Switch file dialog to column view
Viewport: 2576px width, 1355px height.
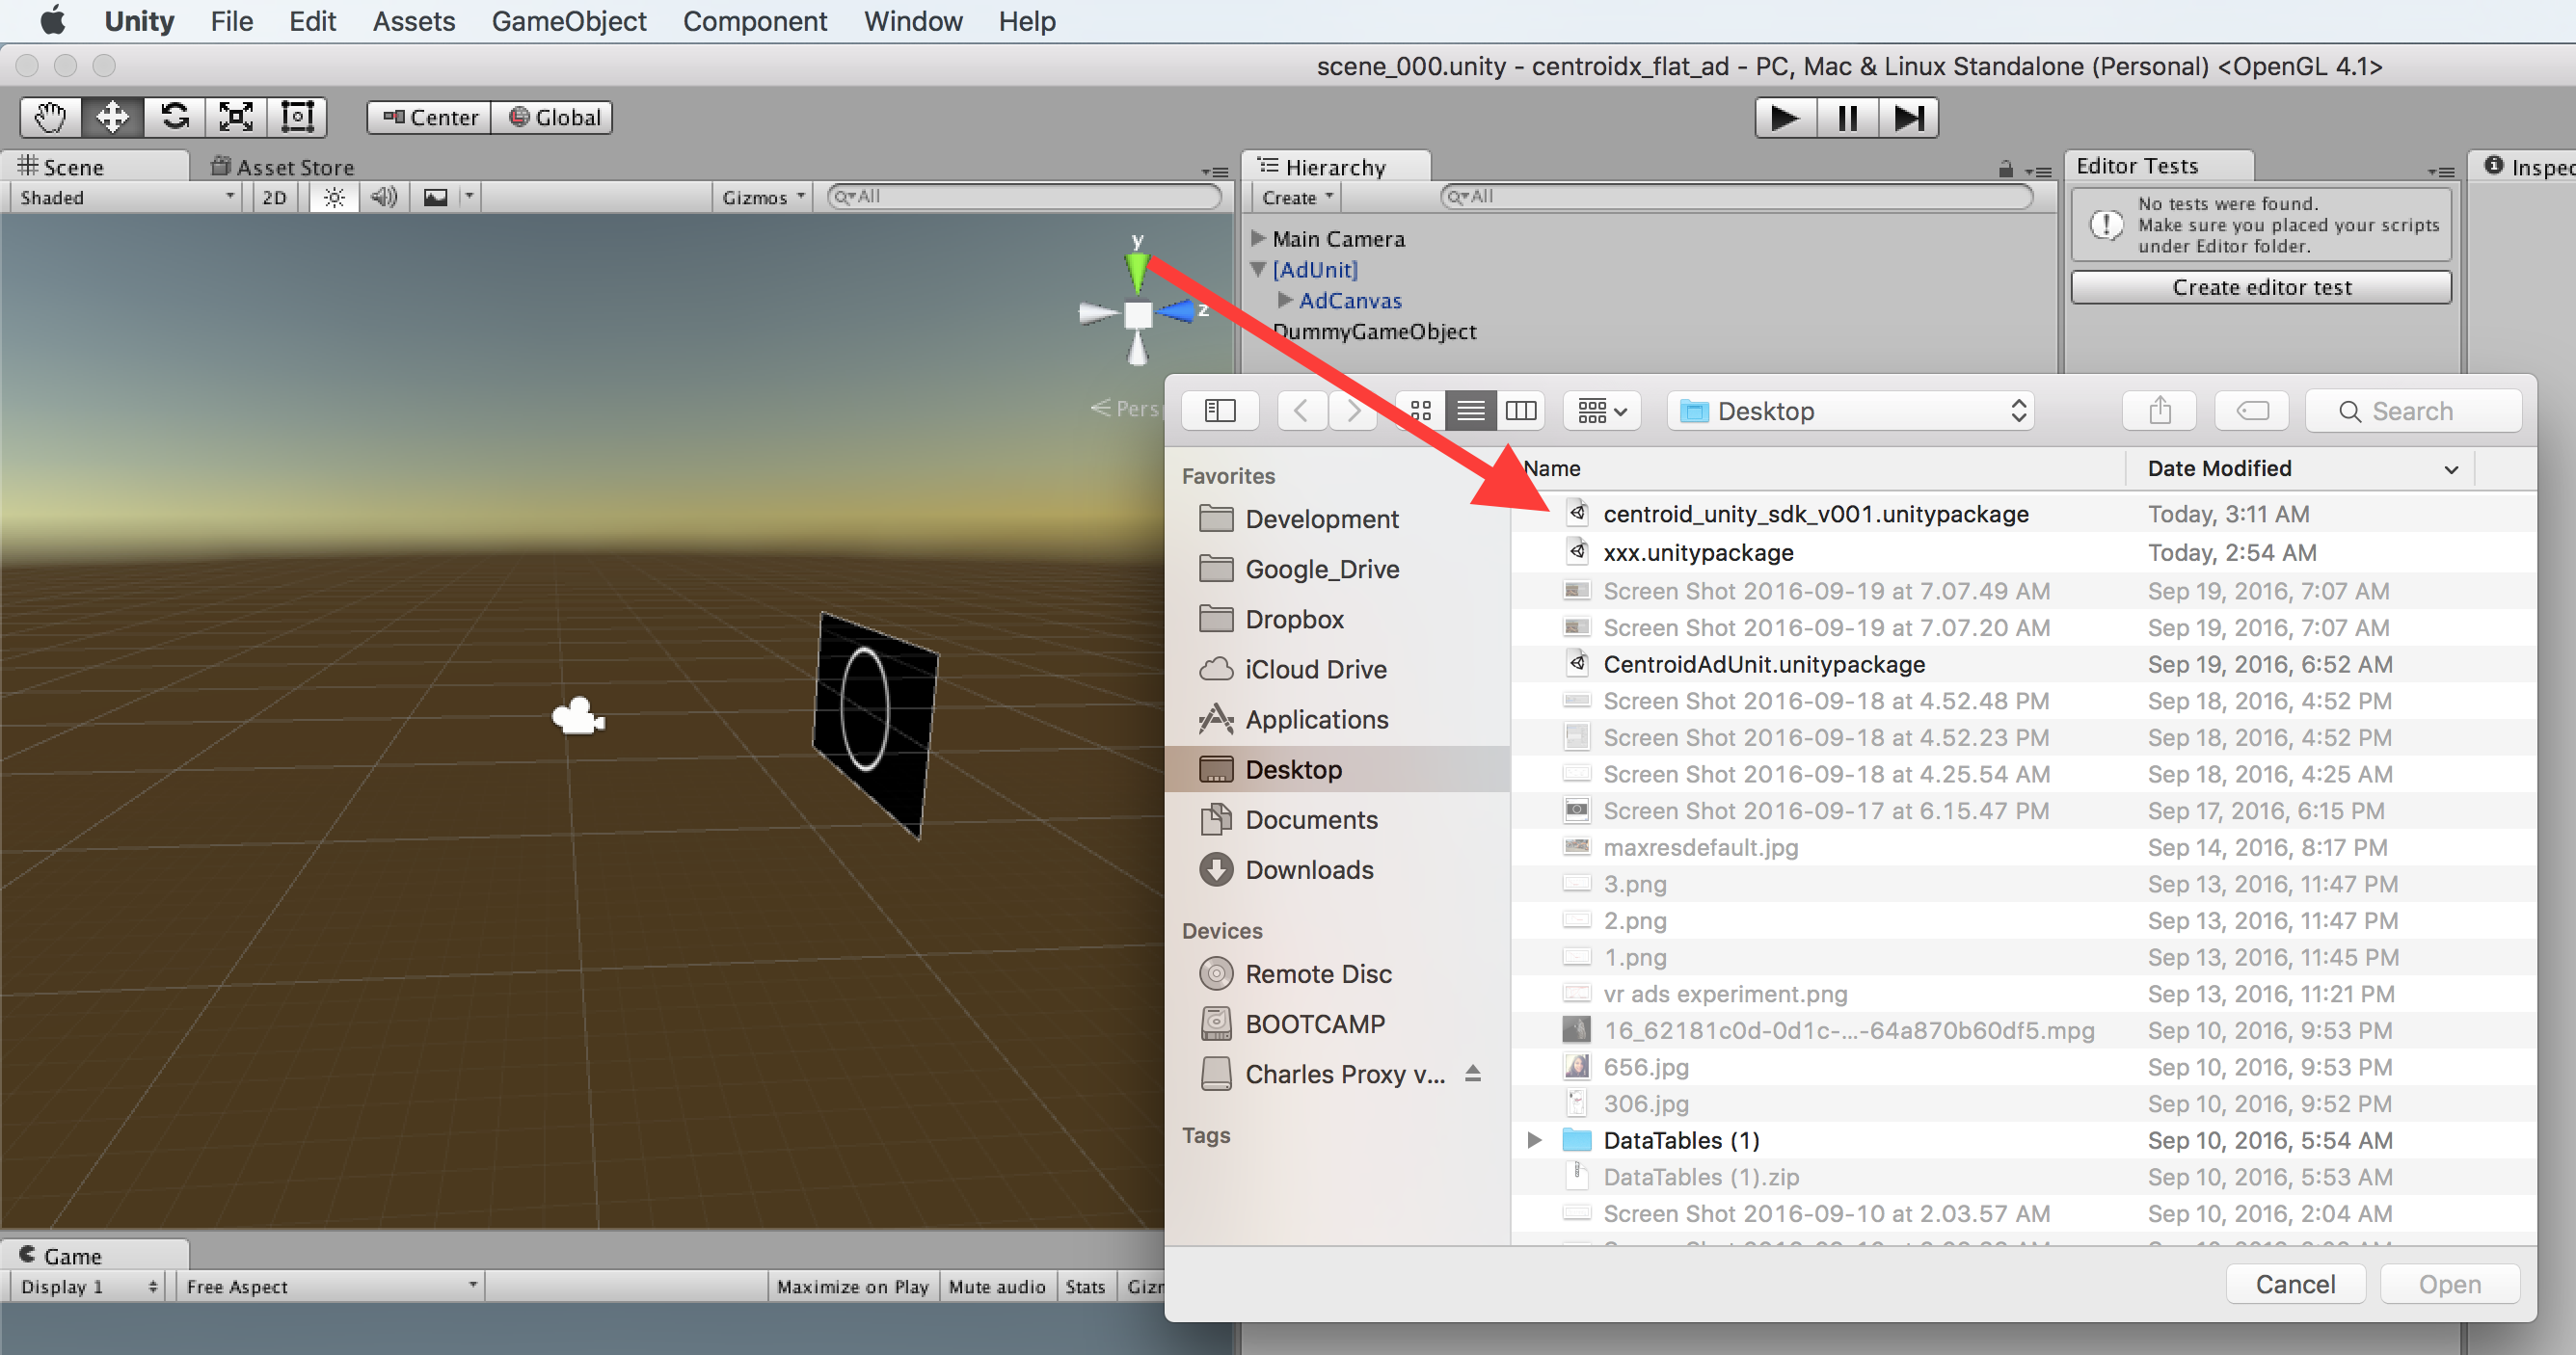1521,411
